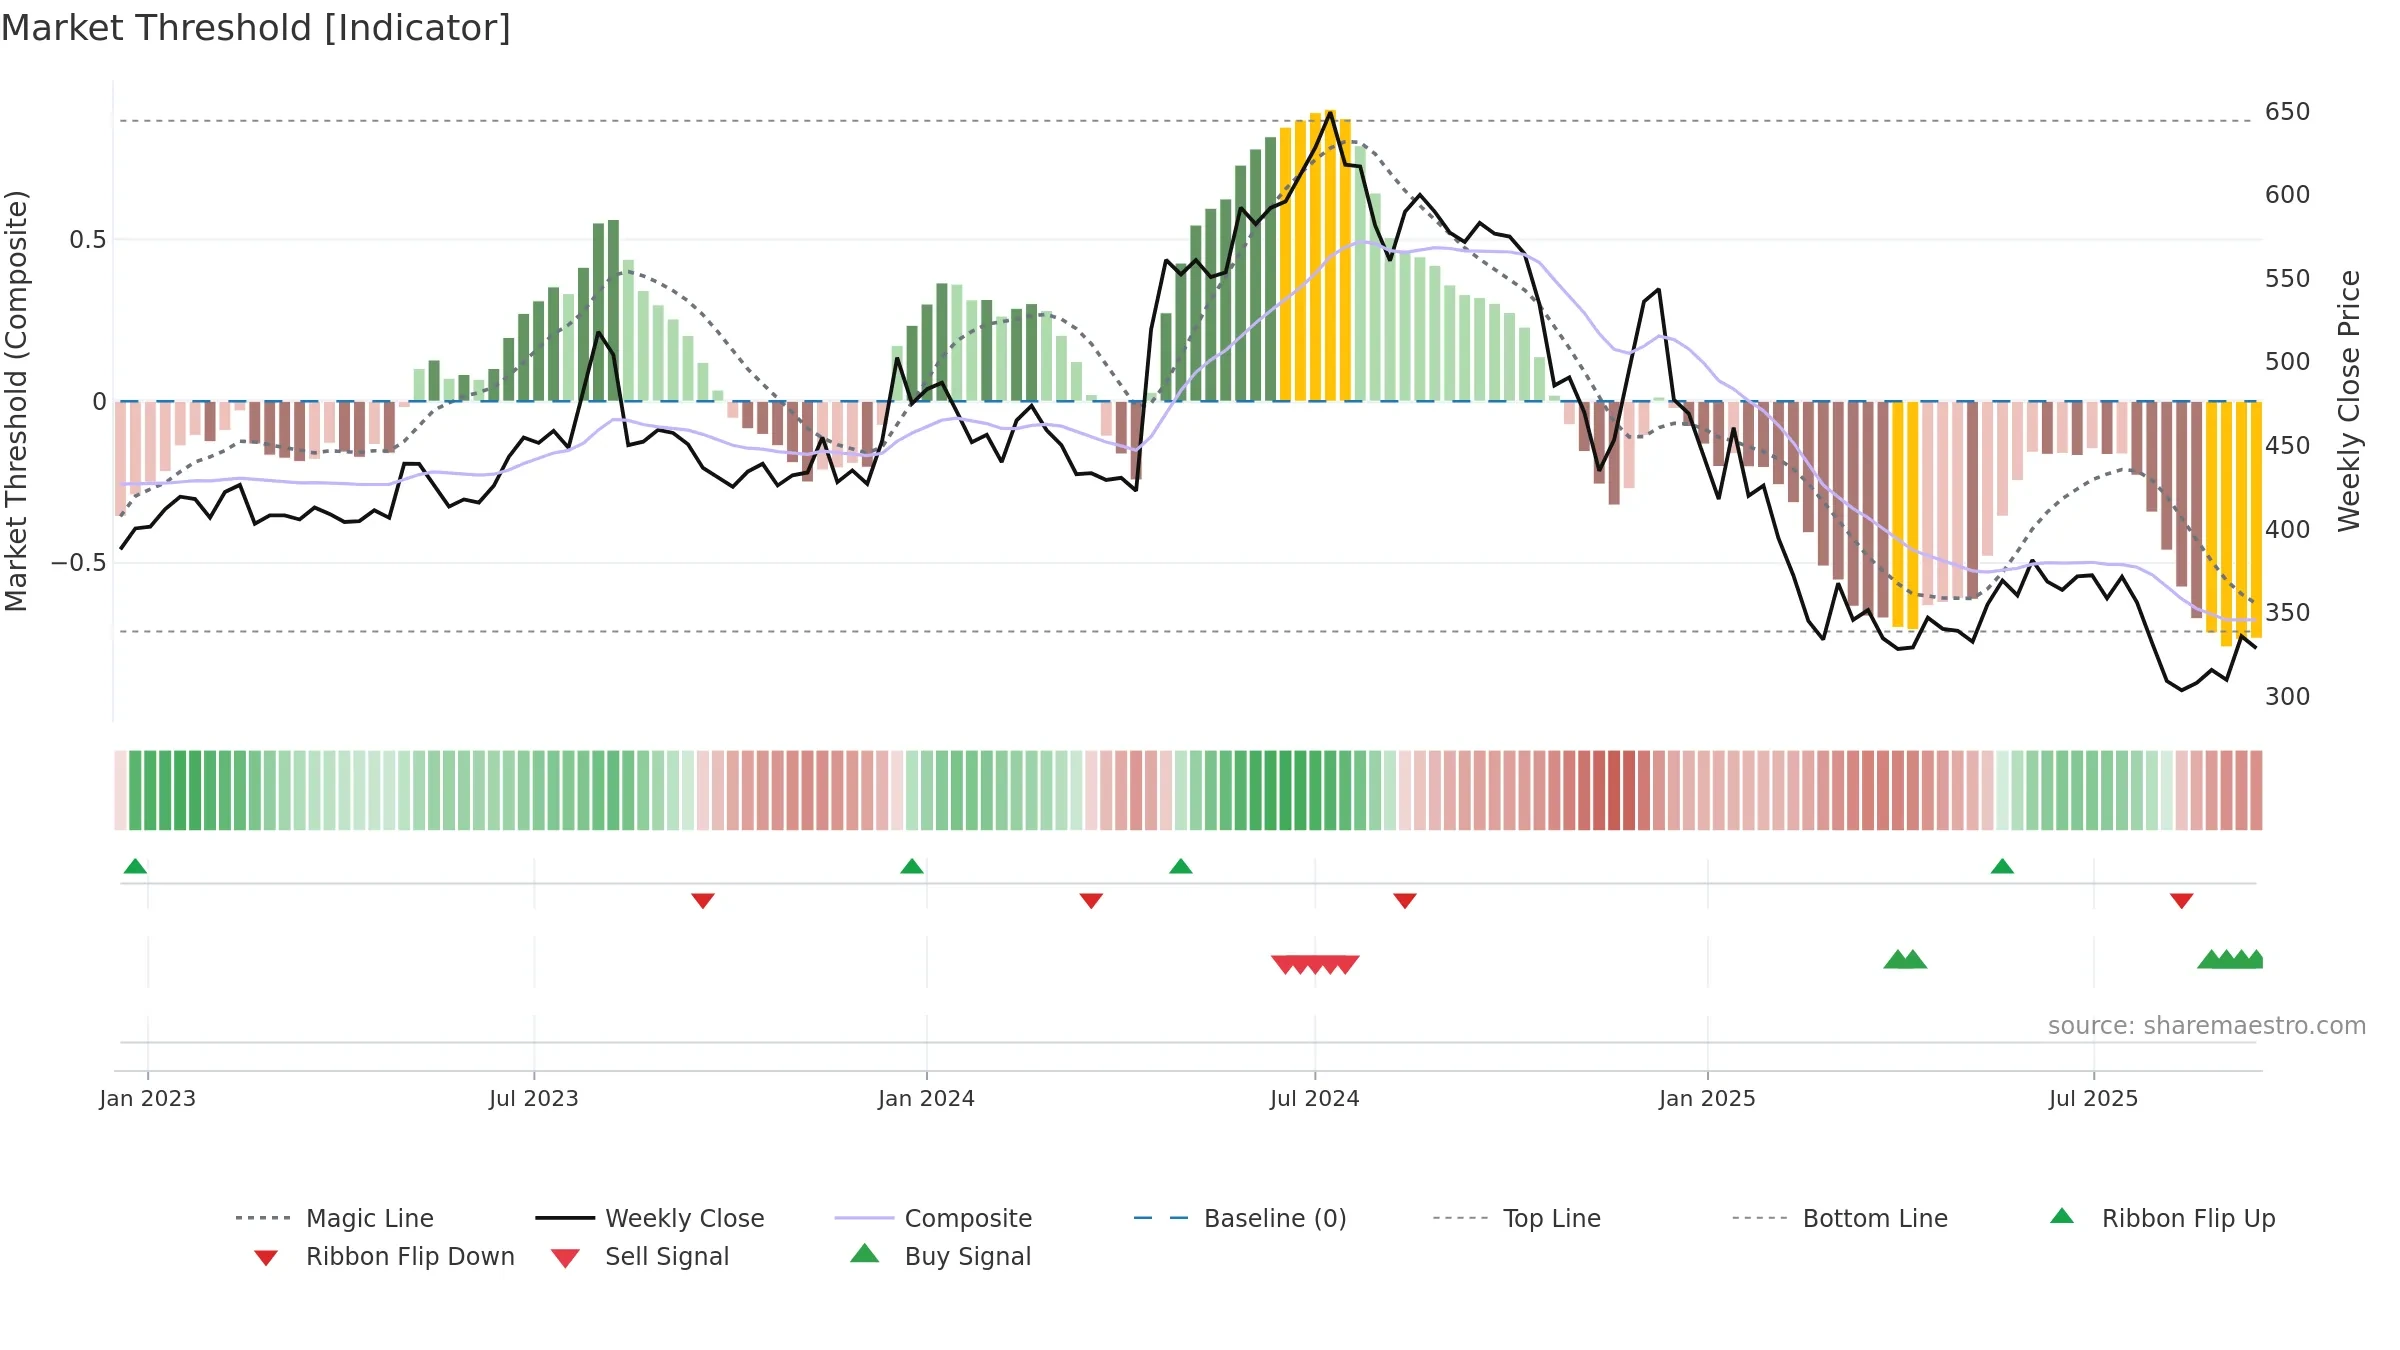Click the 500 price axis tick
This screenshot has width=2400, height=1350.
(2288, 362)
